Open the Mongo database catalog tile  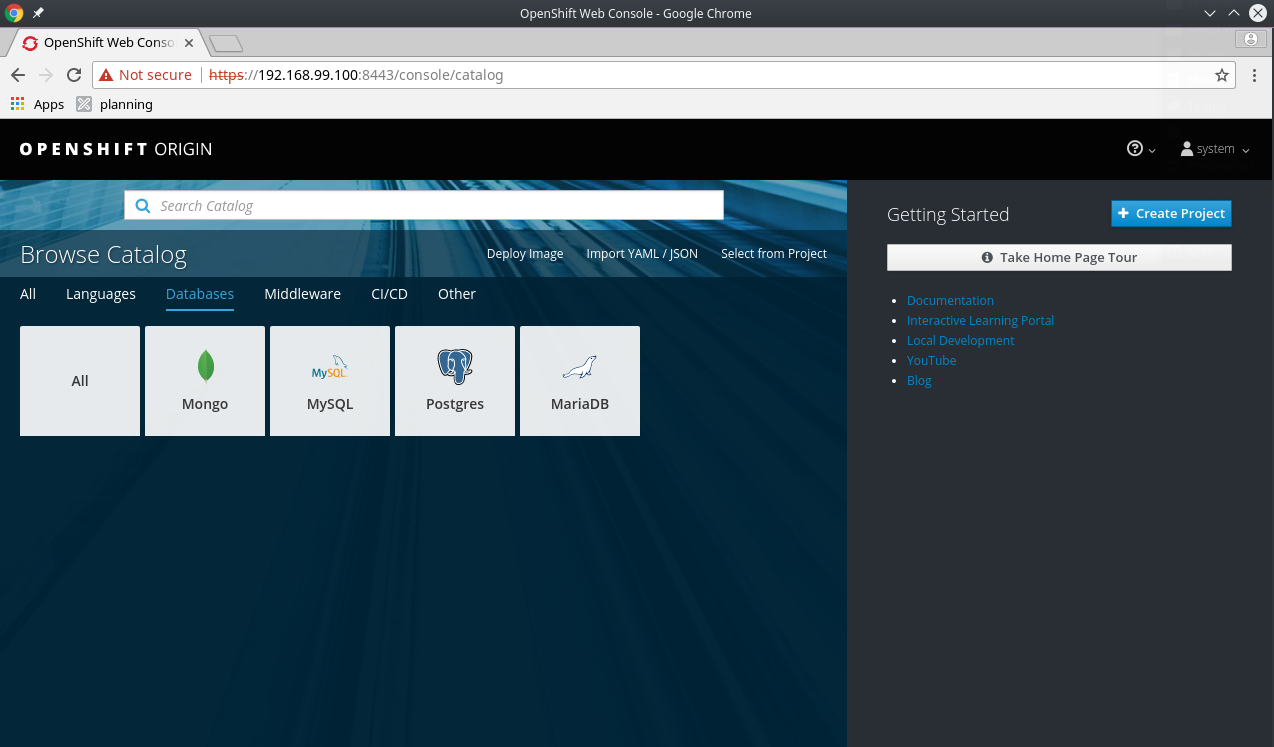click(205, 381)
